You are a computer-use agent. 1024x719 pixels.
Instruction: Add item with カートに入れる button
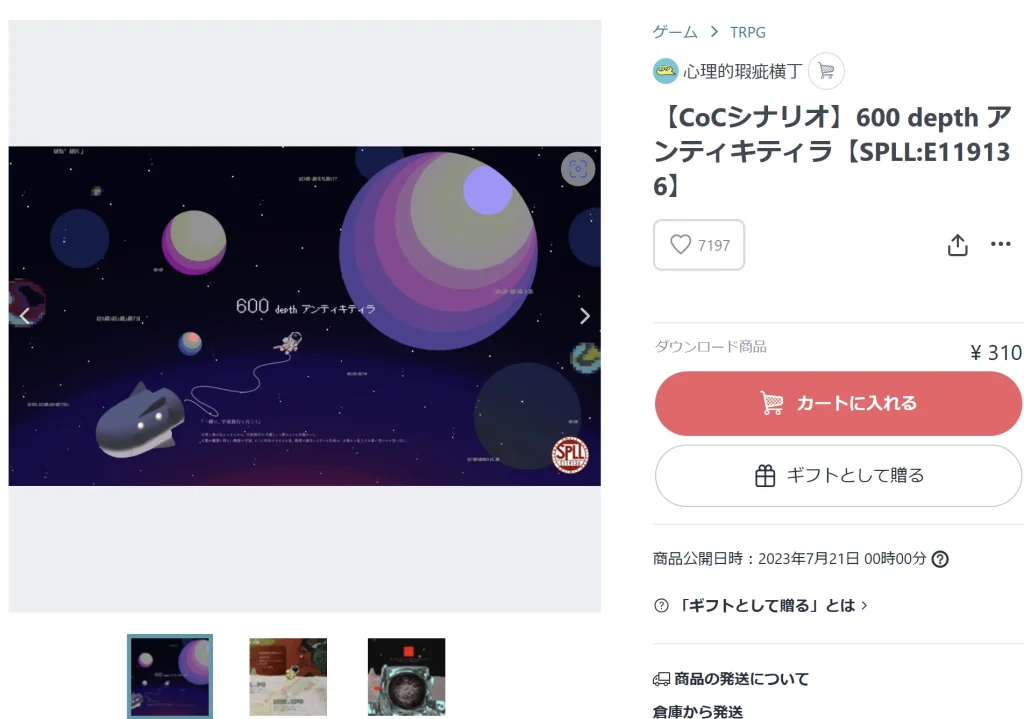(x=839, y=404)
